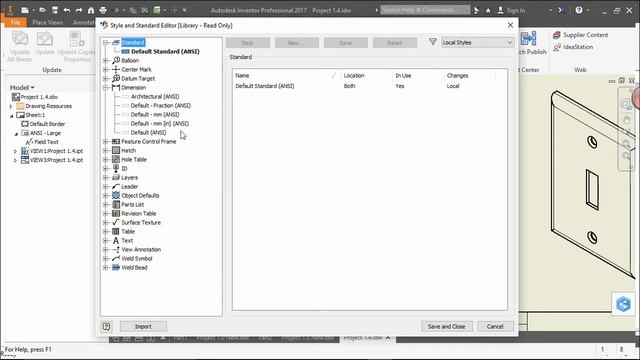Select the Center Mark style icon
The width and height of the screenshot is (640, 360).
(x=116, y=69)
